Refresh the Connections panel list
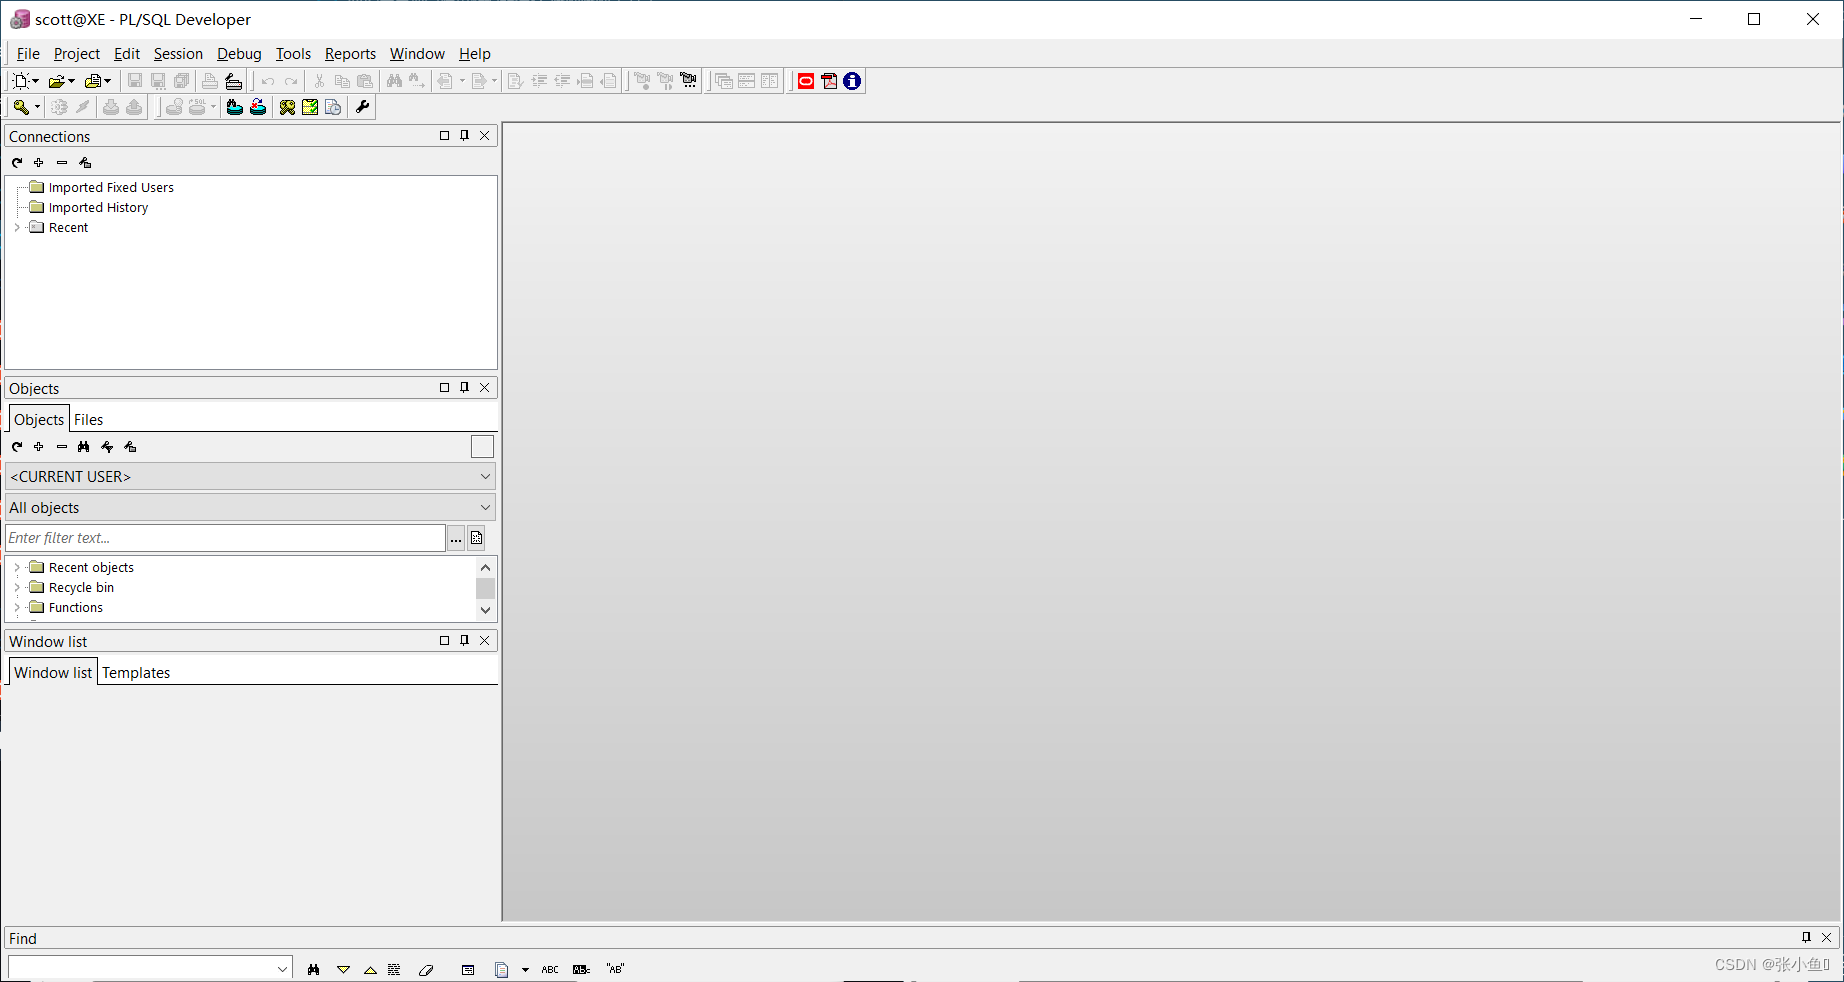1844x982 pixels. tap(17, 162)
